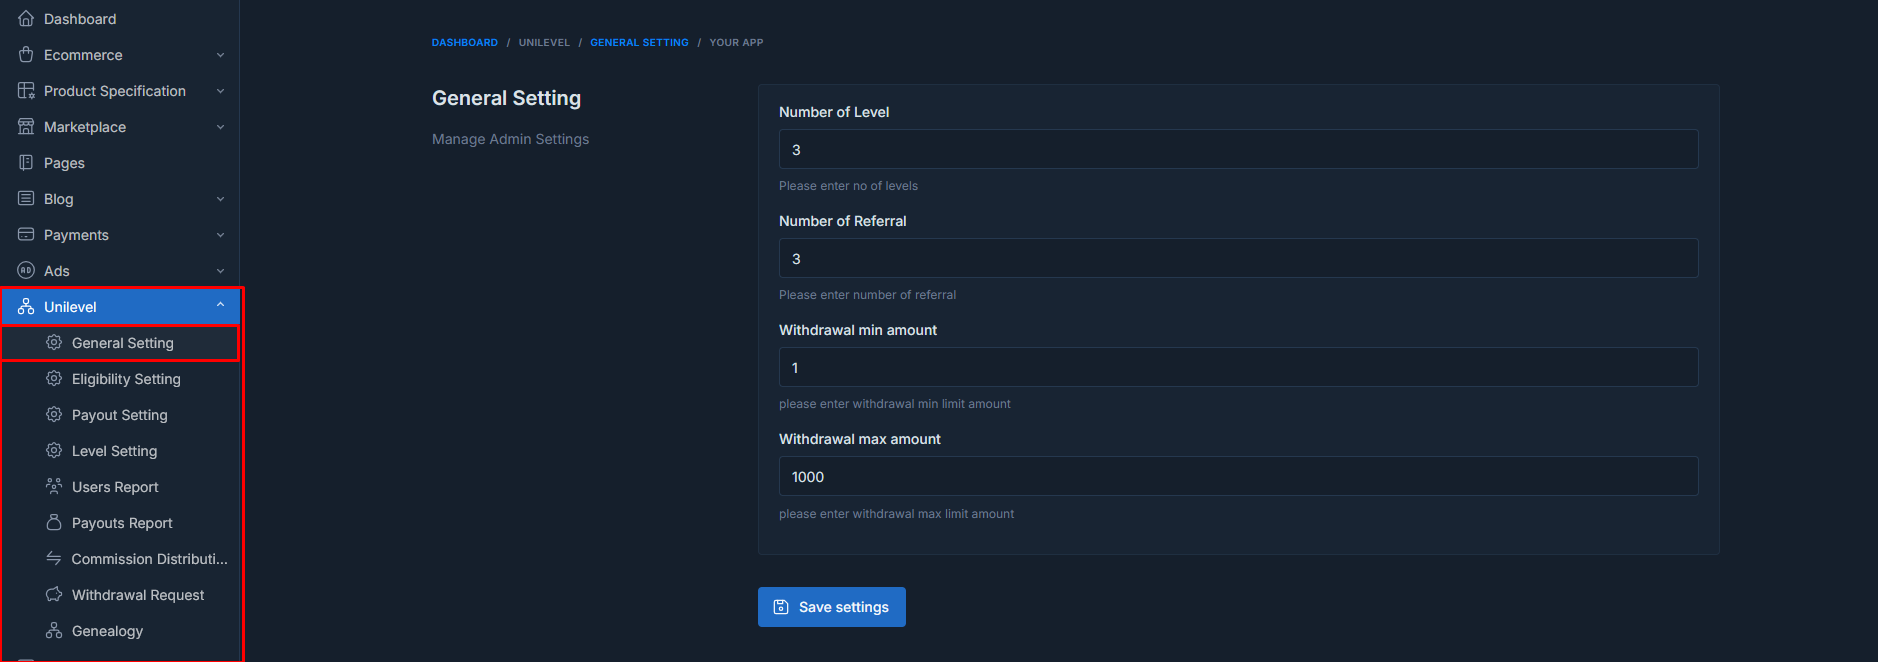Select the Number of Level field
This screenshot has width=1878, height=662.
pos(1238,148)
